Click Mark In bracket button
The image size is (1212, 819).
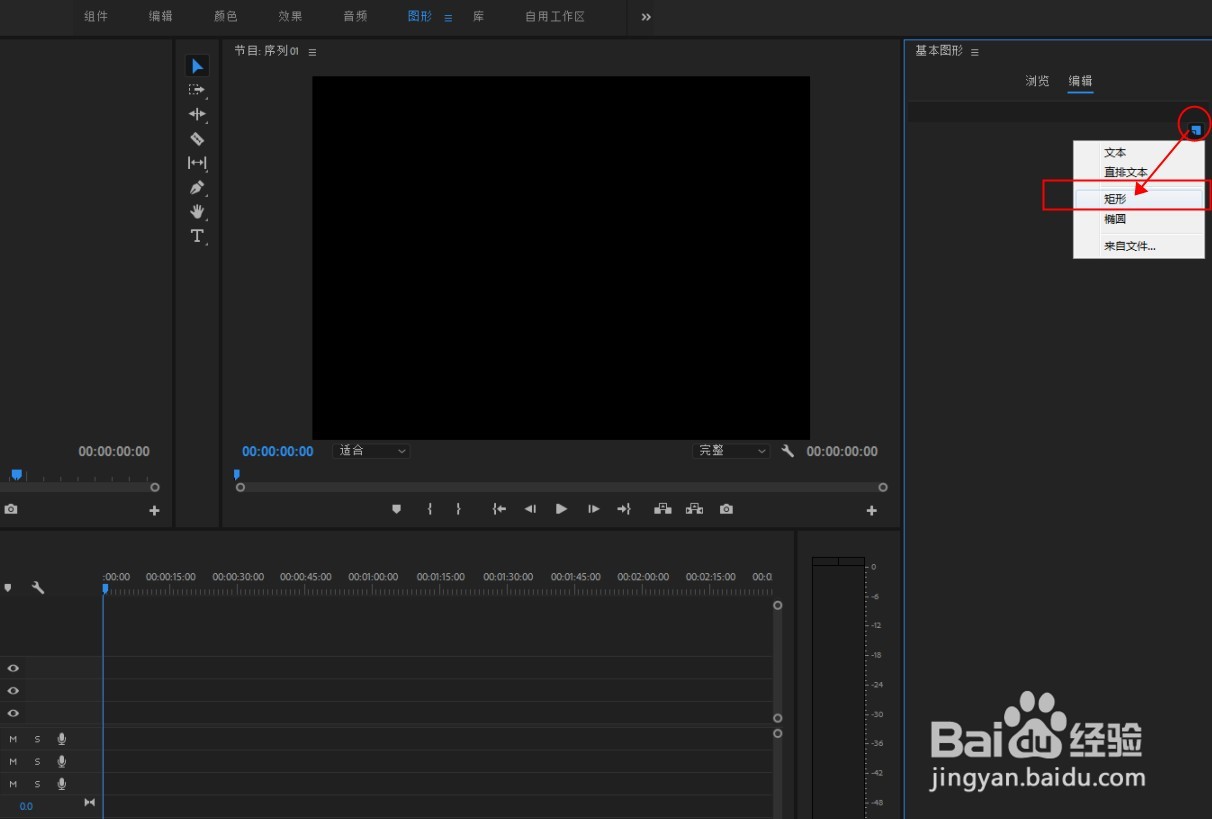pos(429,509)
